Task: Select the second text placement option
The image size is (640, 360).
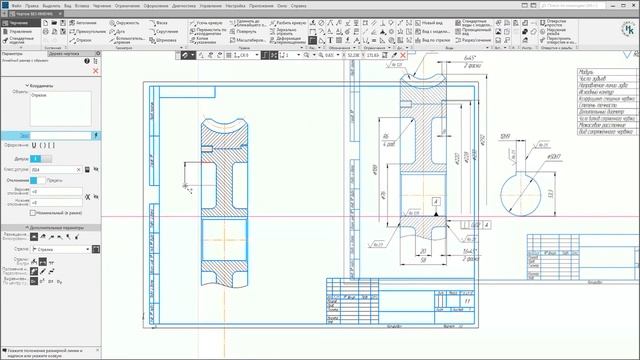Action: tap(43, 236)
